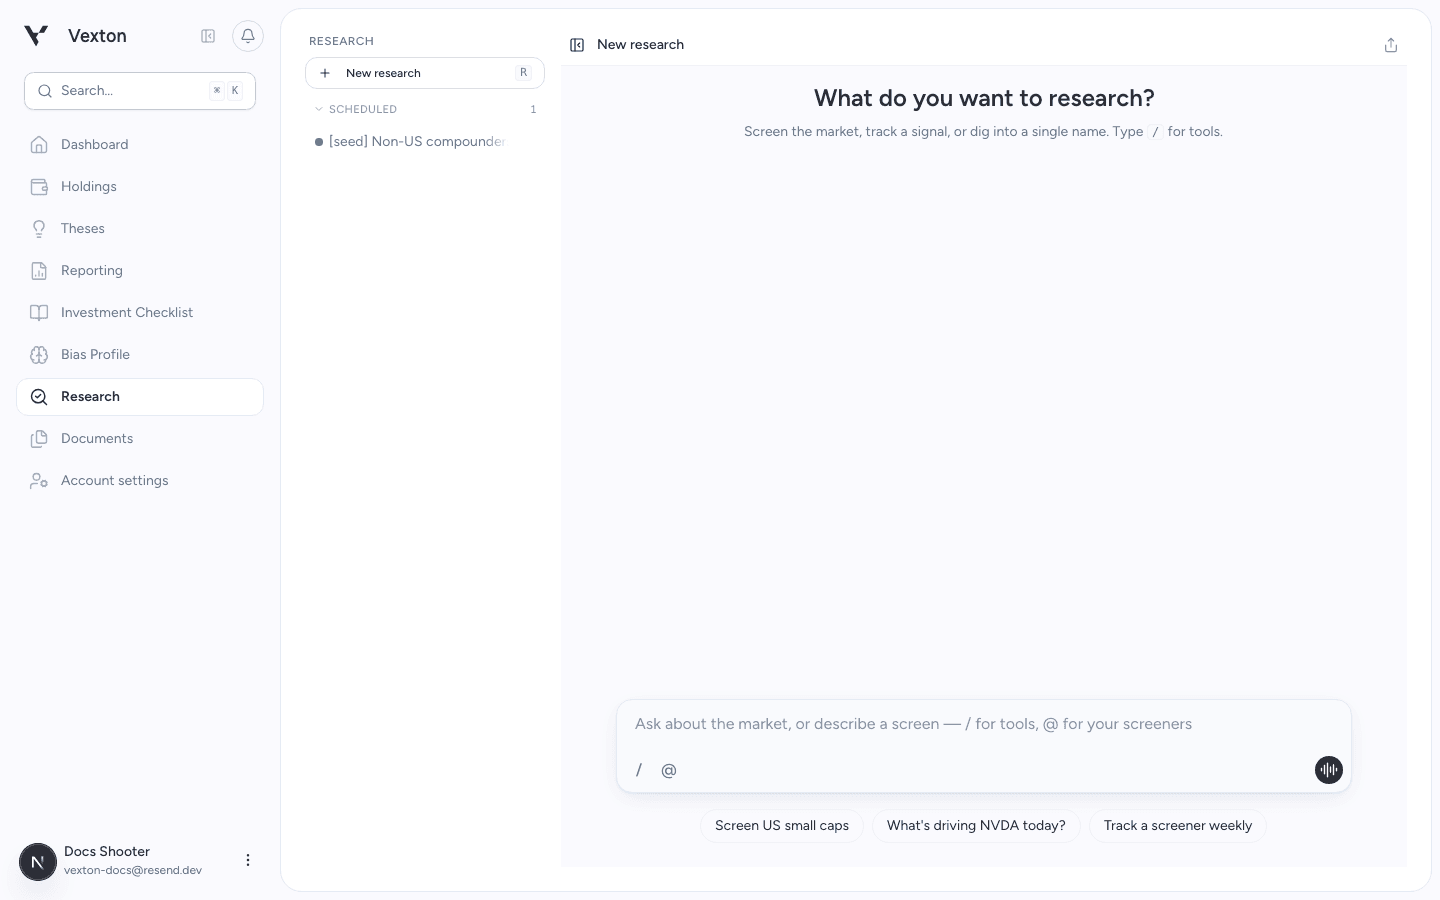This screenshot has height=900, width=1440.
Task: Open notifications bell
Action: (248, 36)
